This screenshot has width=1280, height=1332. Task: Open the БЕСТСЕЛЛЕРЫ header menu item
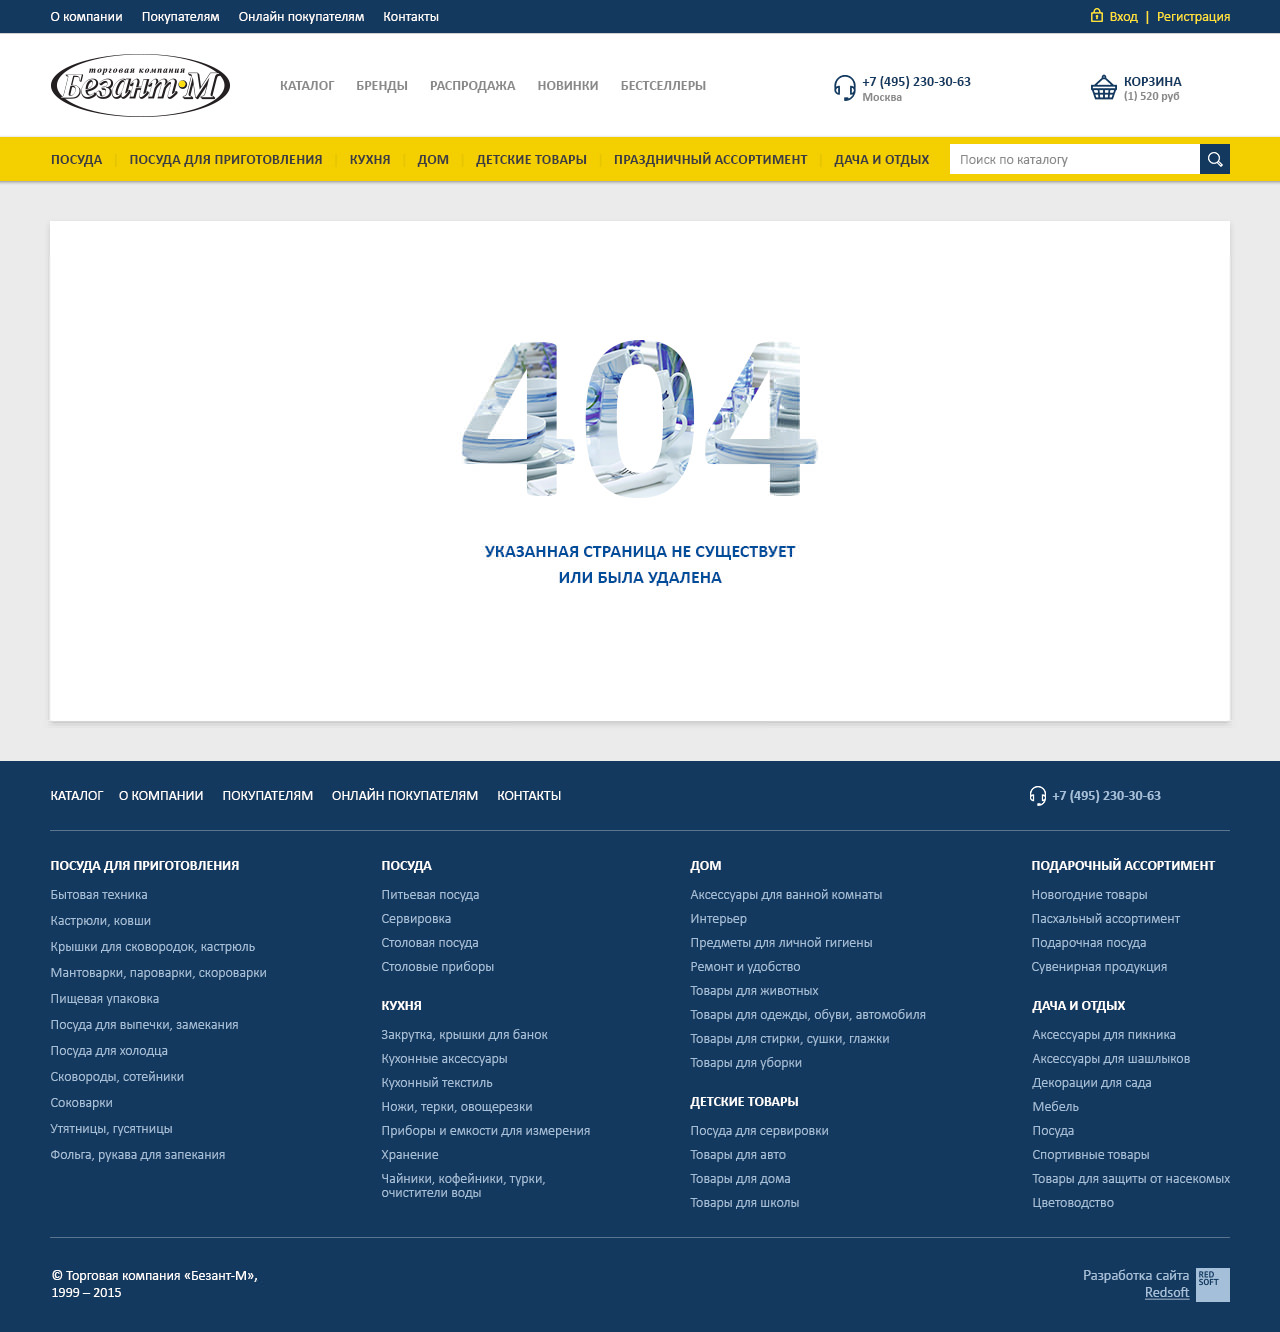(663, 86)
